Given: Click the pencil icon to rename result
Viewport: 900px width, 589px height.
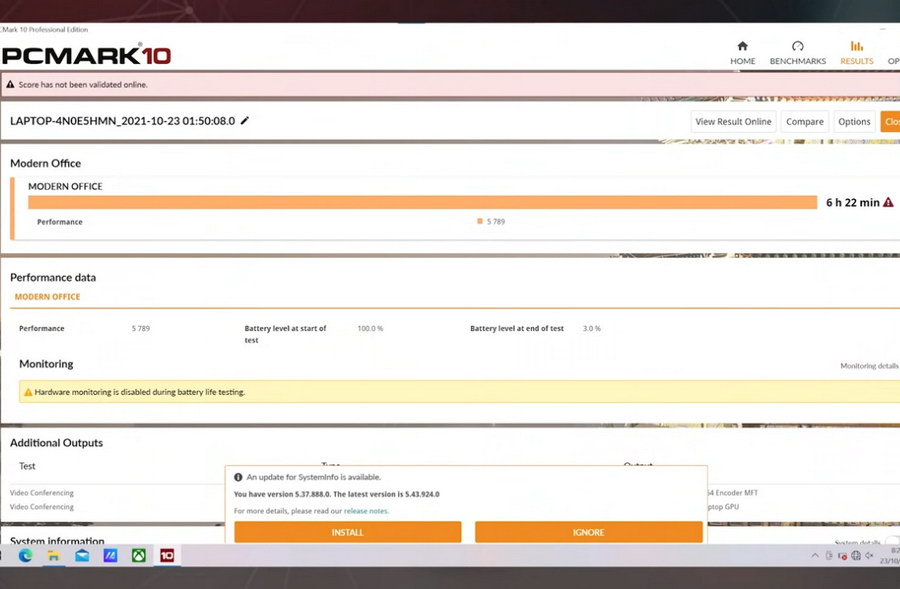Looking at the screenshot, I should click(x=245, y=121).
